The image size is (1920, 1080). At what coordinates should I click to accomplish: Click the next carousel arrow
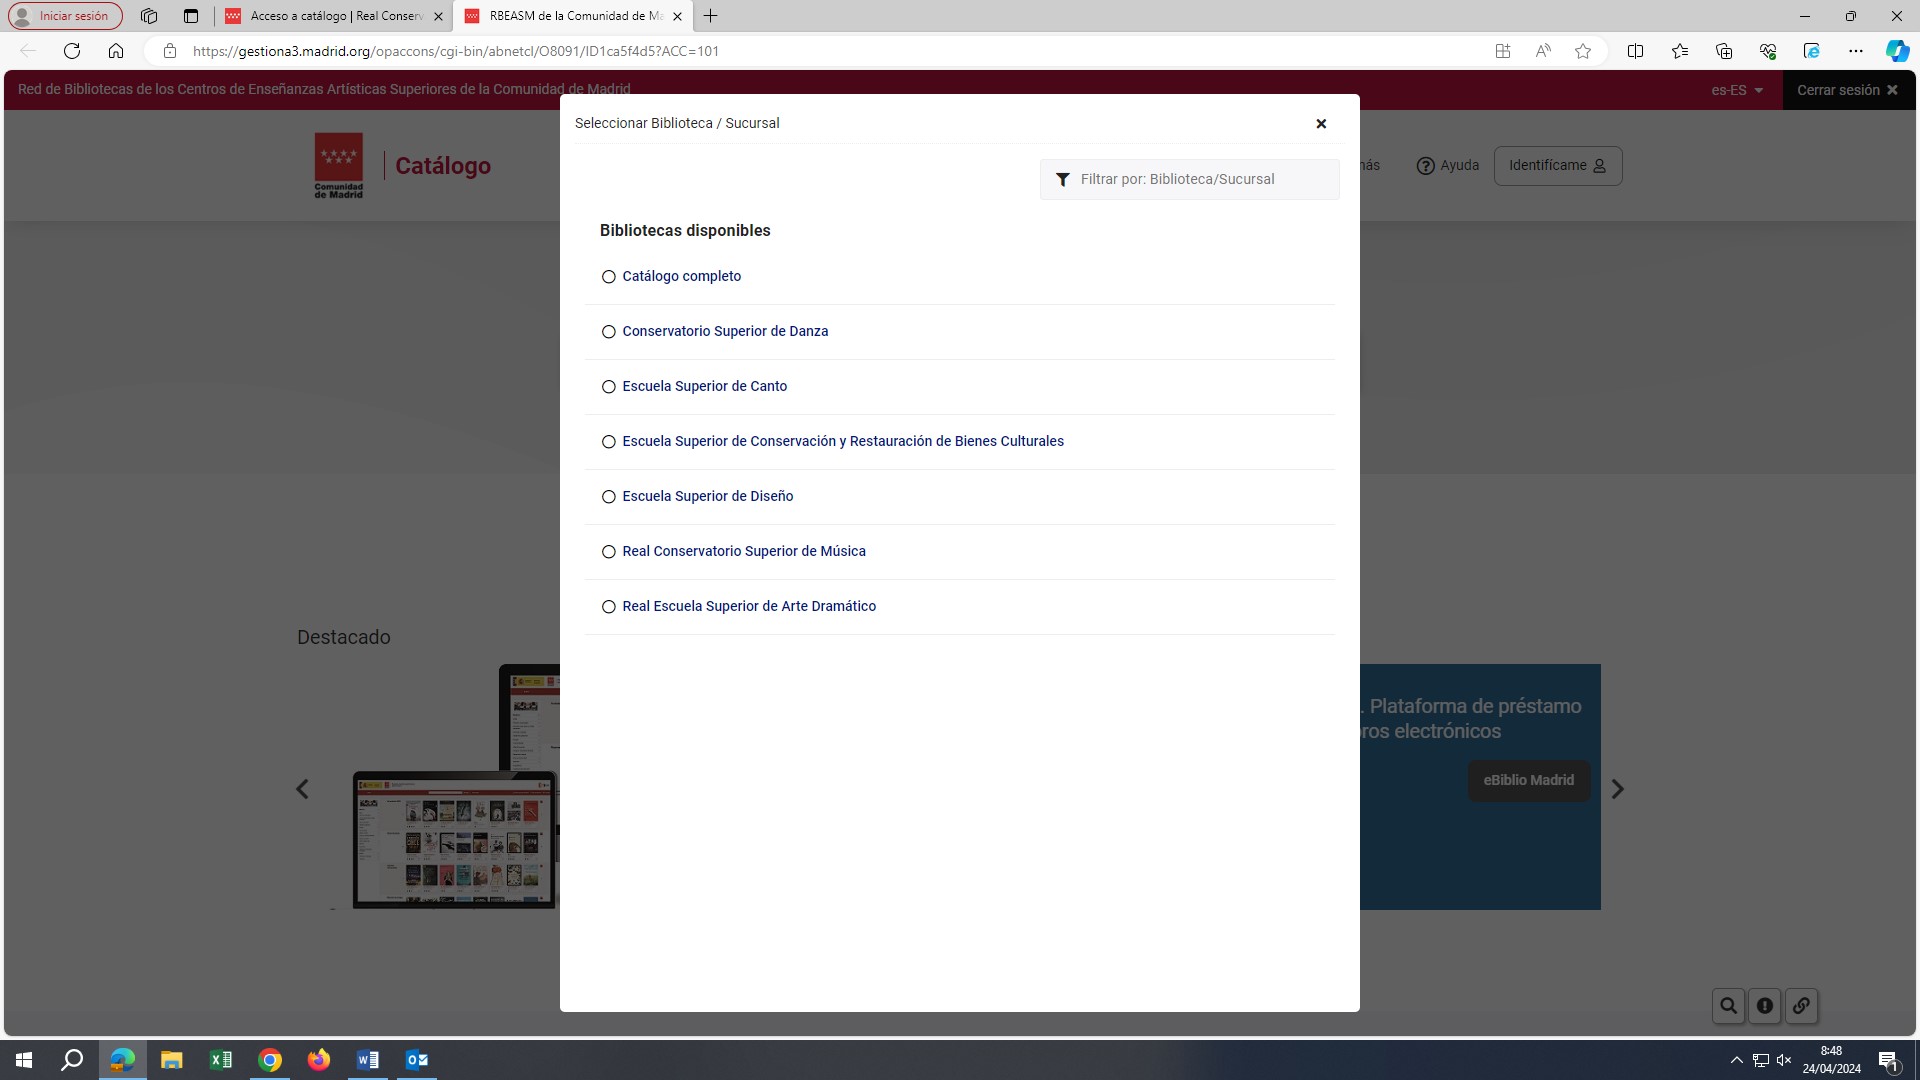tap(1617, 789)
